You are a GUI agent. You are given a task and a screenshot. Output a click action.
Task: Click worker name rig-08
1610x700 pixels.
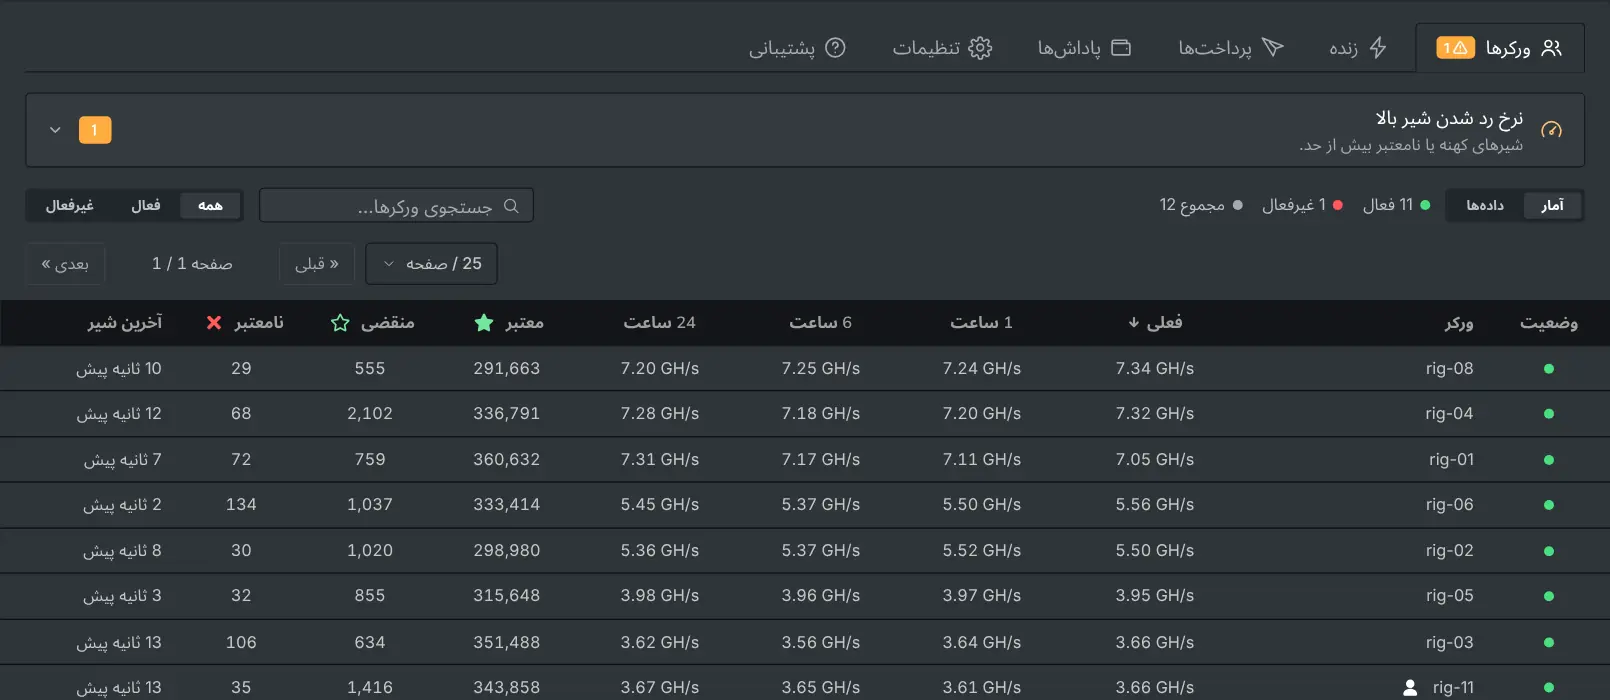pyautogui.click(x=1449, y=368)
